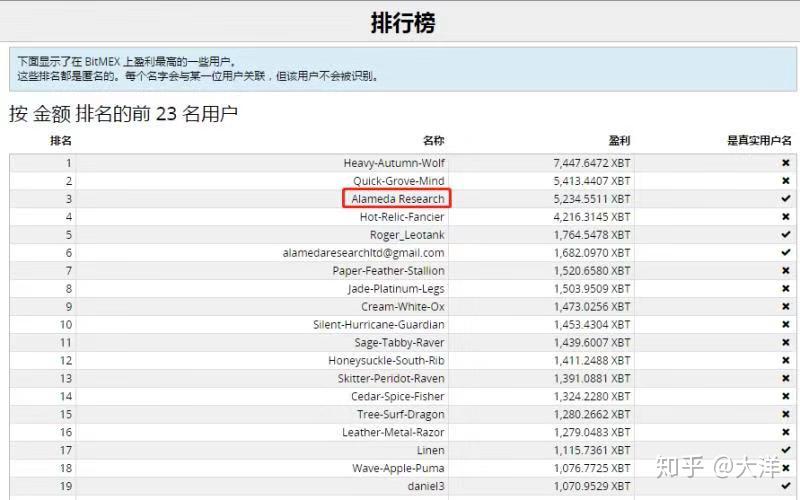This screenshot has height=500, width=800.
Task: Select the name Hot-Relic-Fancier
Action: click(402, 217)
